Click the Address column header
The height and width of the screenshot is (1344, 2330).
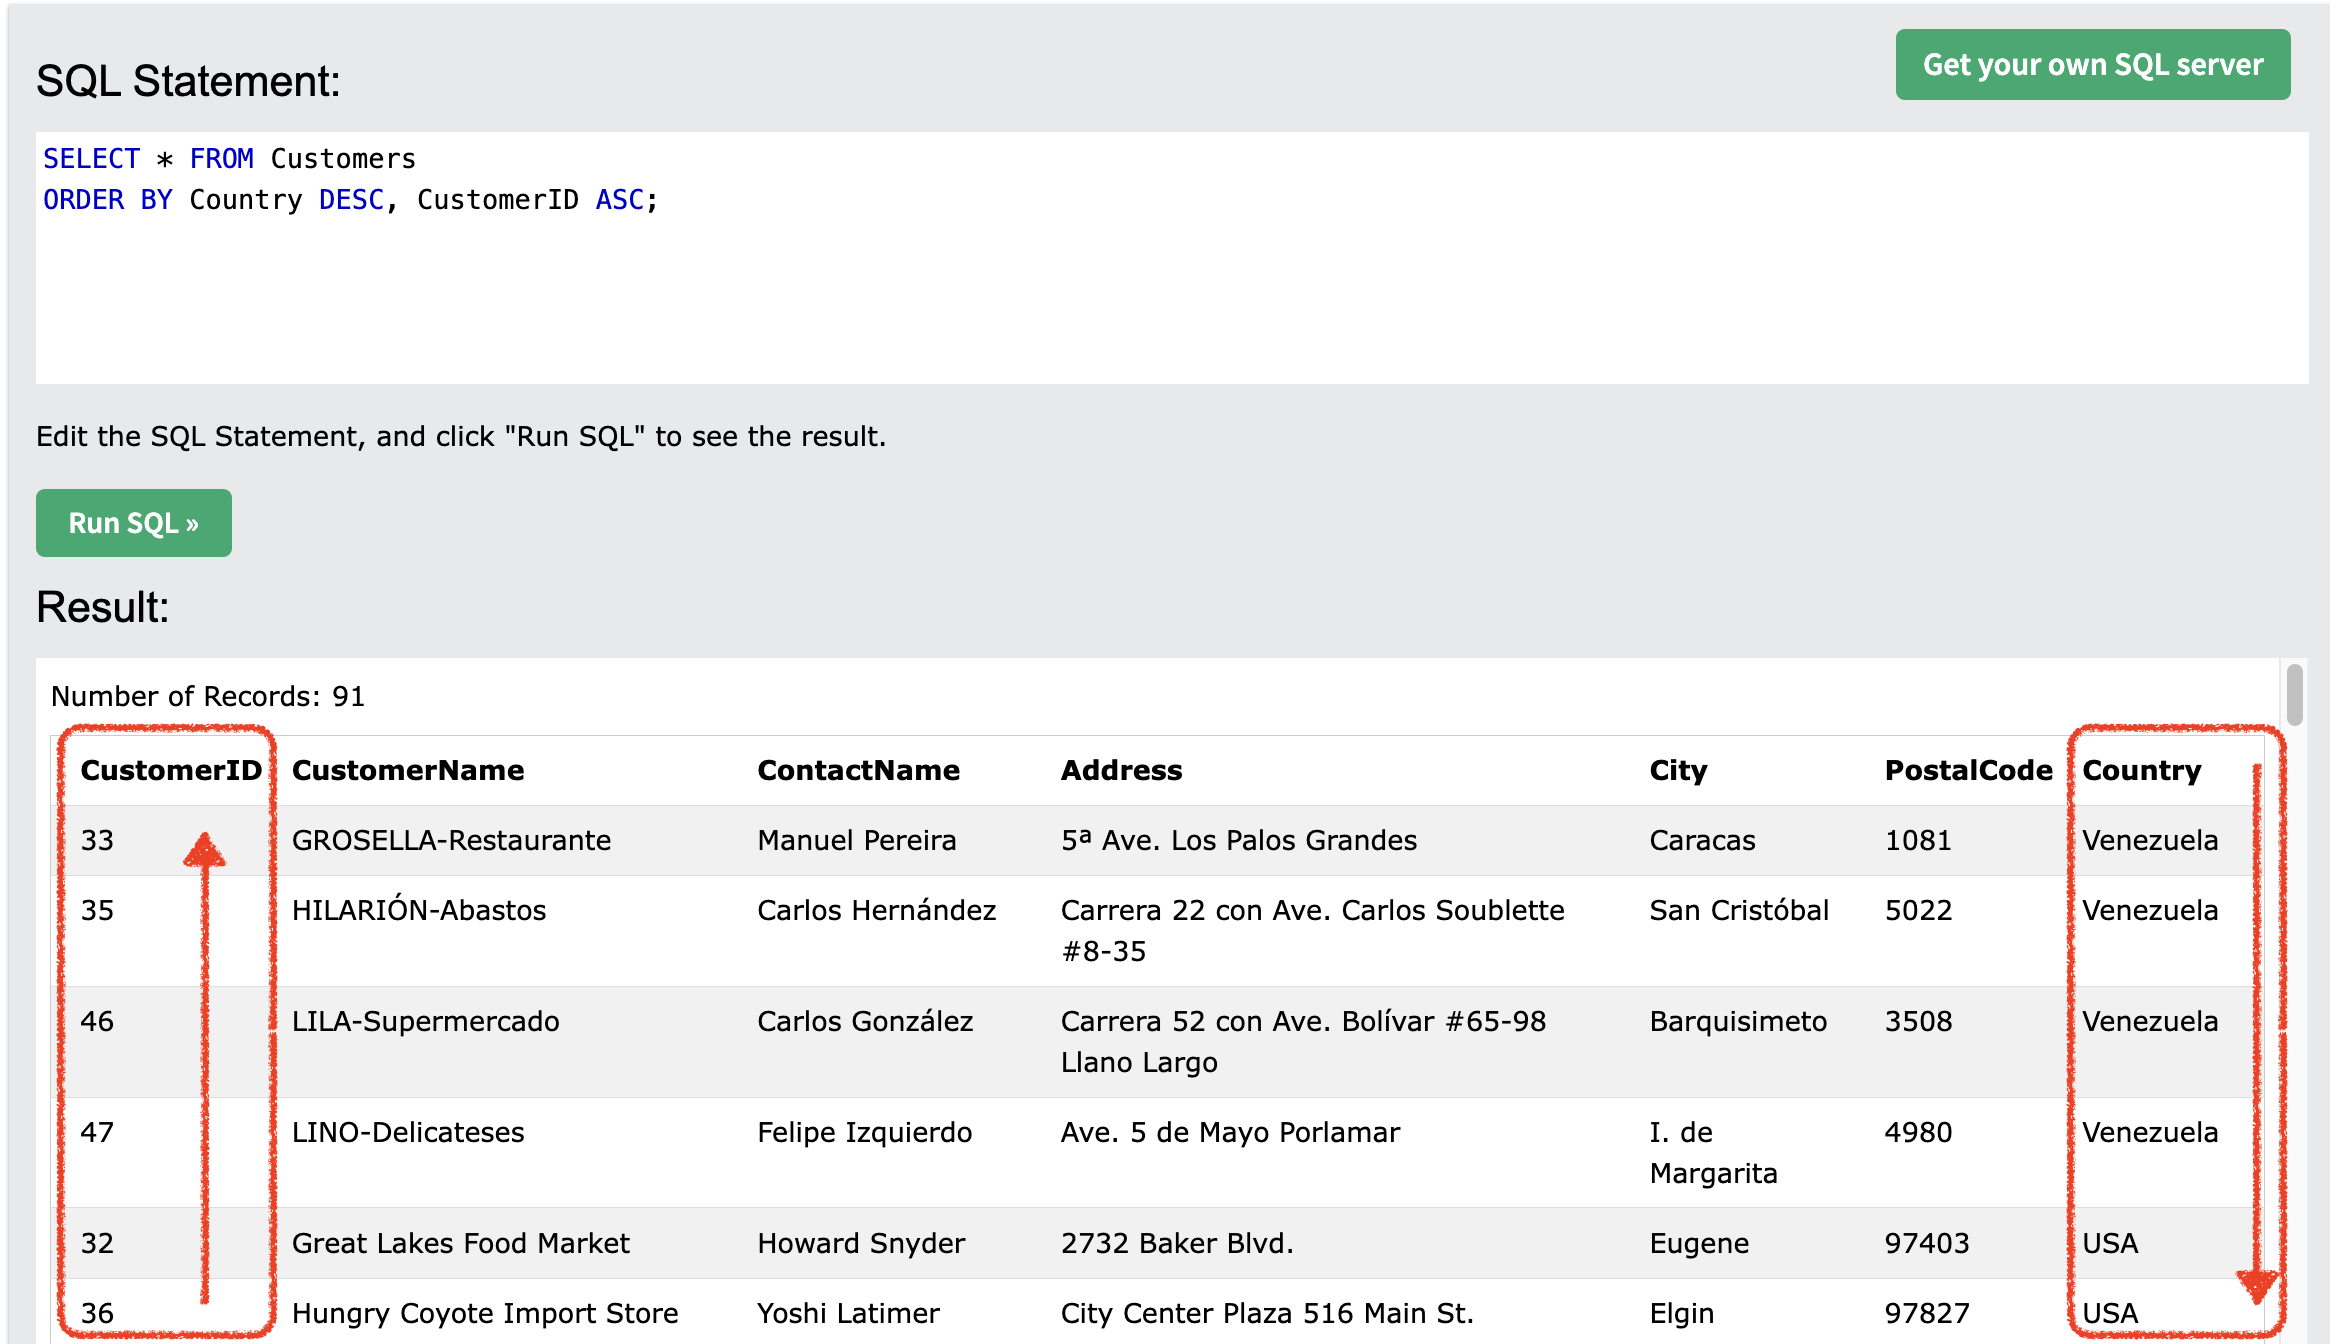click(x=1121, y=770)
